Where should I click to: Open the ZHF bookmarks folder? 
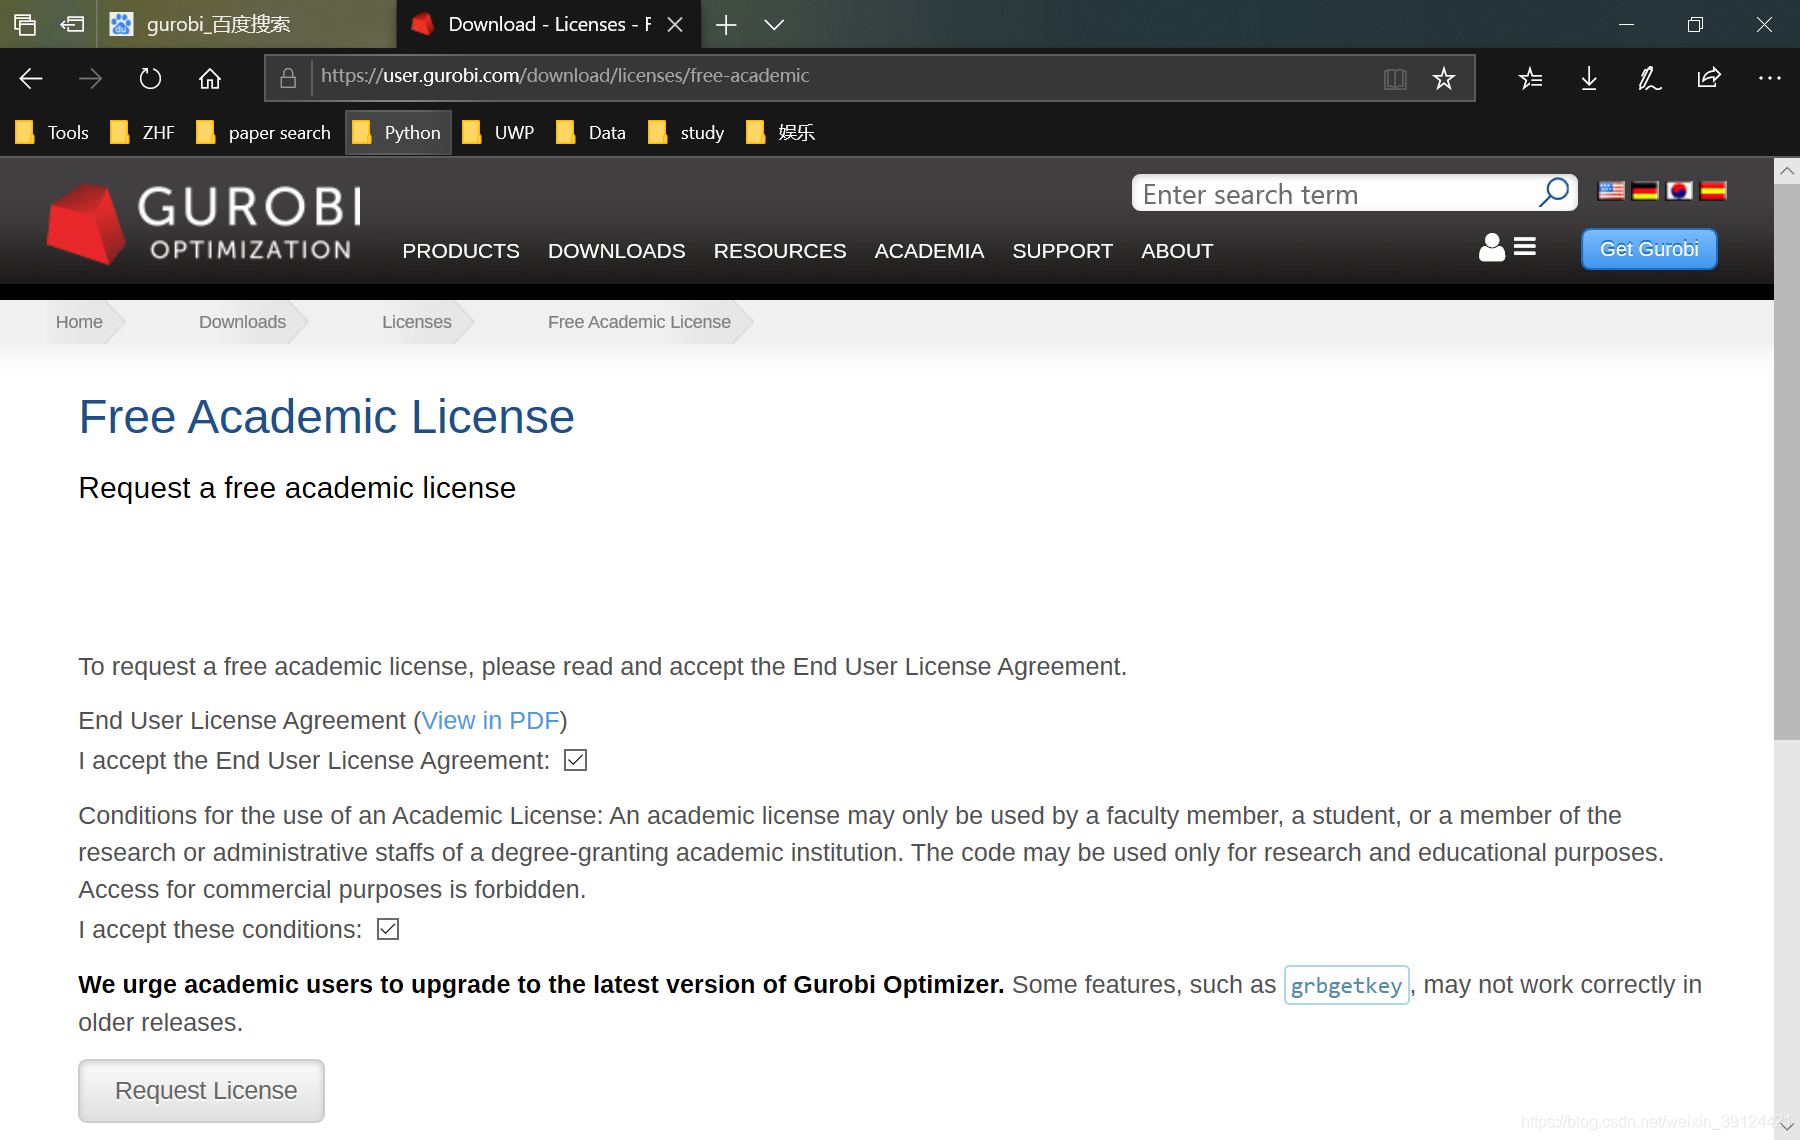143,132
